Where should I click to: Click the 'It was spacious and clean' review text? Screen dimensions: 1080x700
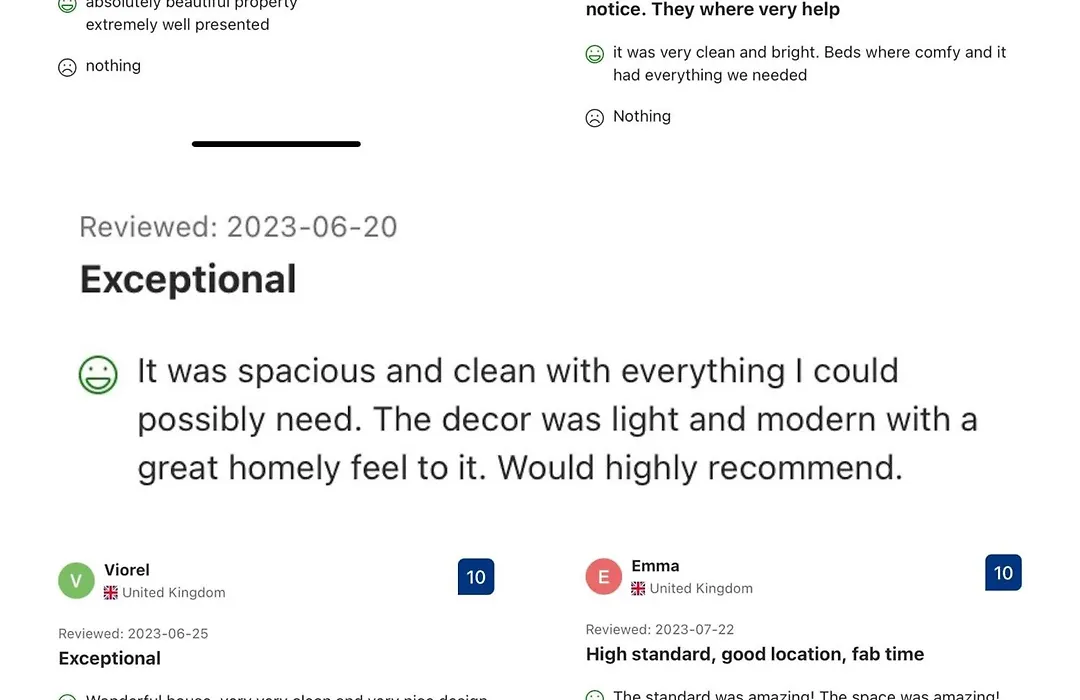pyautogui.click(x=557, y=419)
